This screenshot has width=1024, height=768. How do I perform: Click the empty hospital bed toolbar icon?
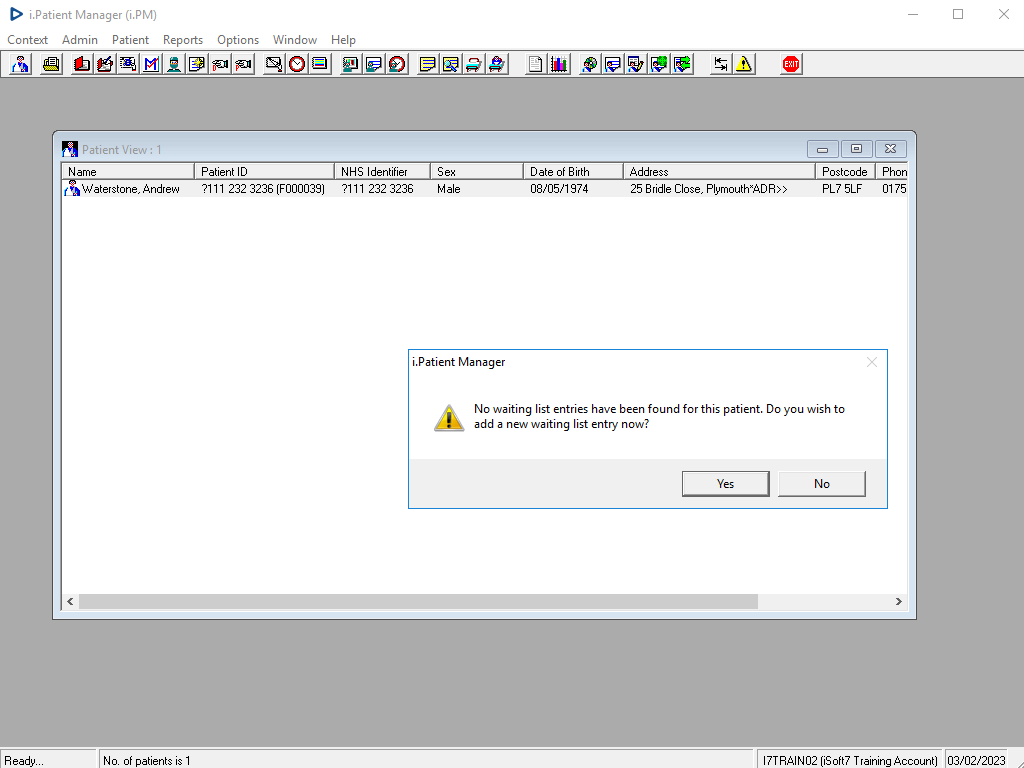(x=474, y=64)
